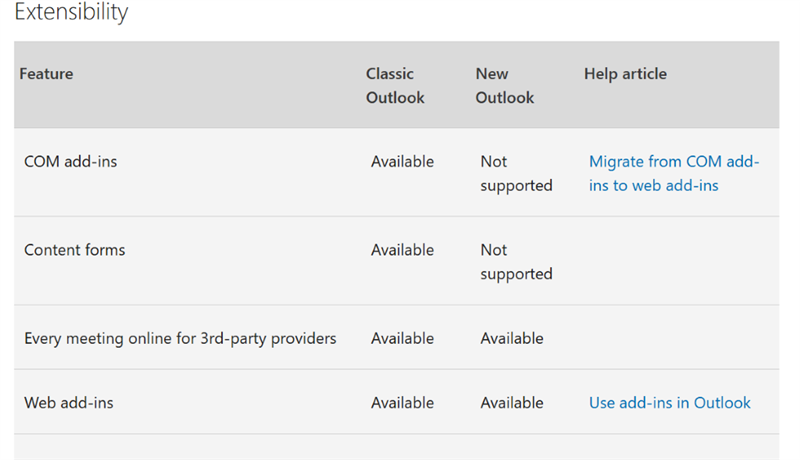The image size is (800, 460).
Task: Select the Feature column header
Action: tap(46, 74)
